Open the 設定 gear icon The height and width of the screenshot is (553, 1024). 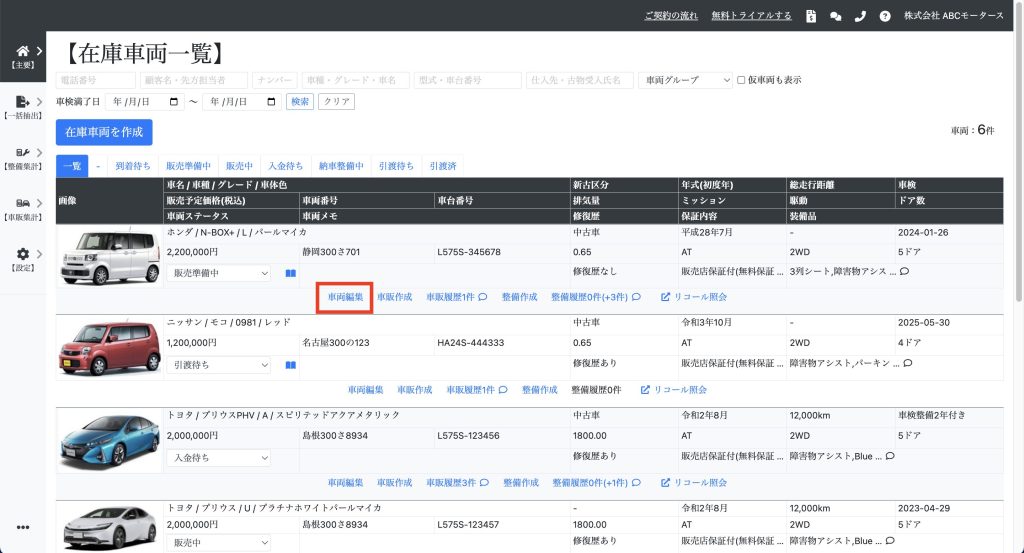coord(23,254)
